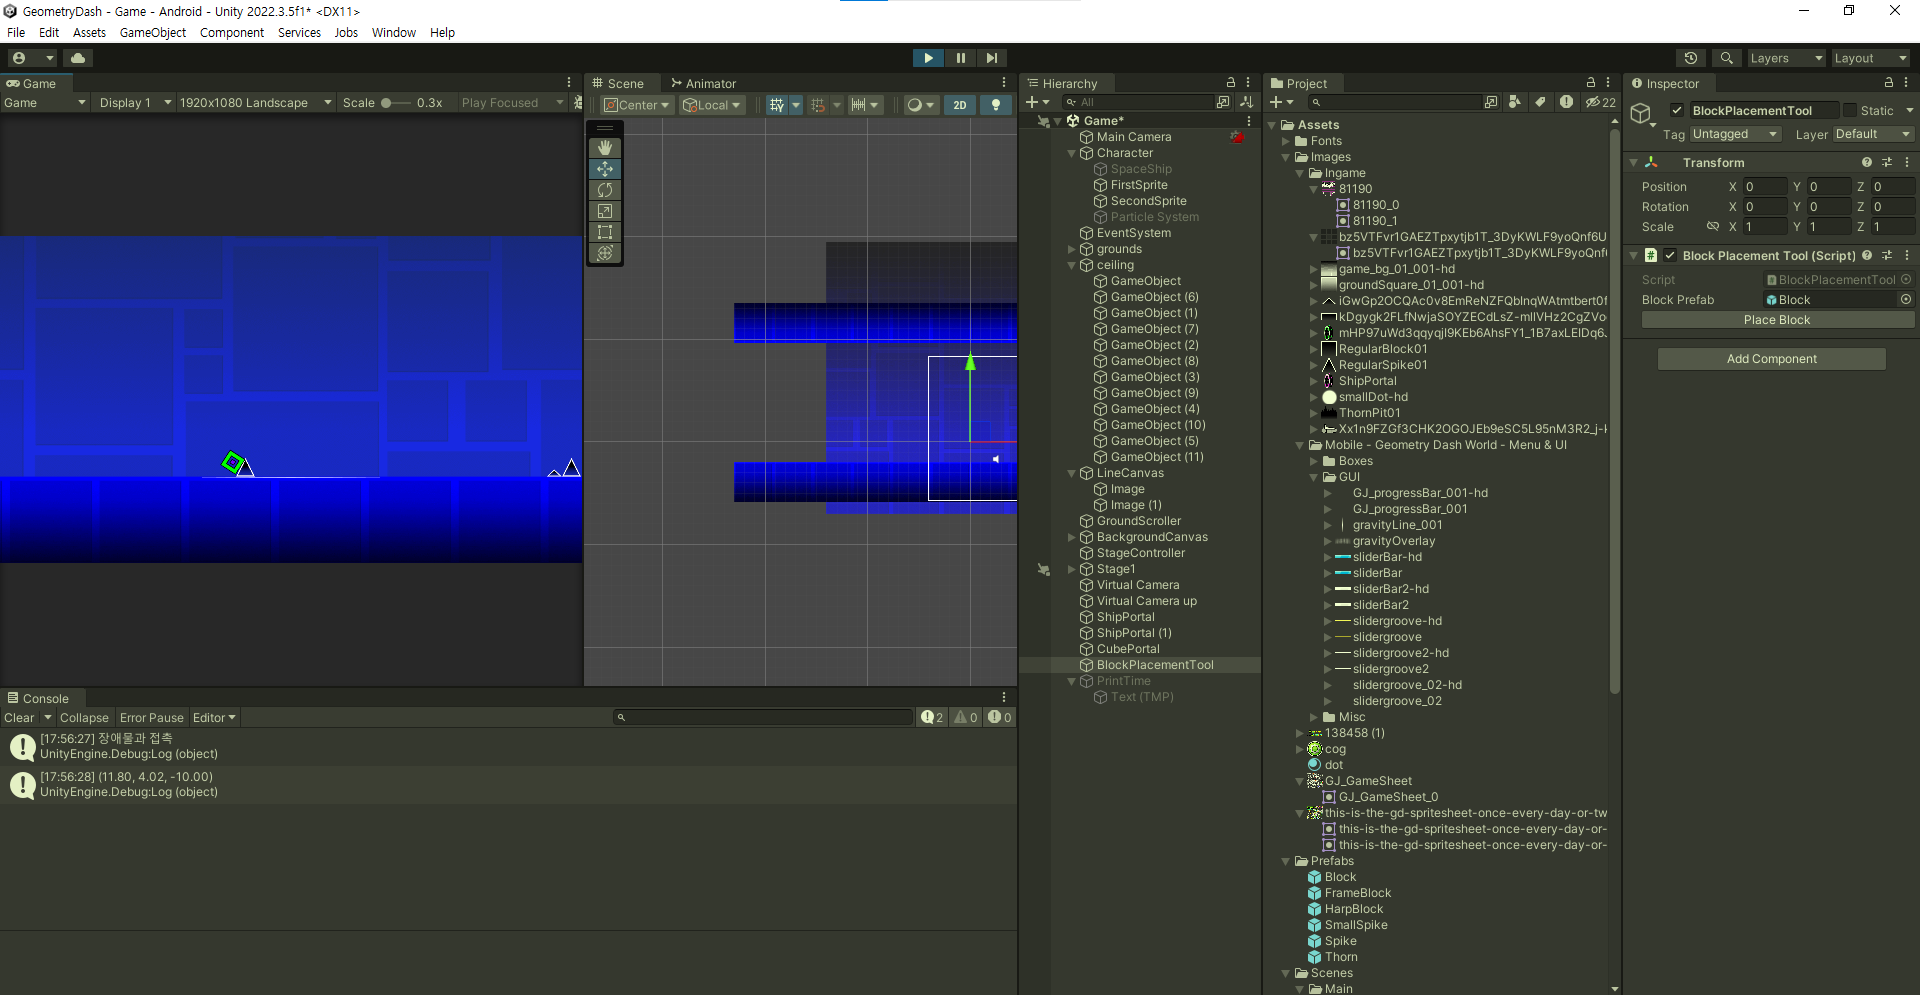The height and width of the screenshot is (995, 1920).
Task: Click the Project search-by-log-type icon
Action: click(1566, 102)
